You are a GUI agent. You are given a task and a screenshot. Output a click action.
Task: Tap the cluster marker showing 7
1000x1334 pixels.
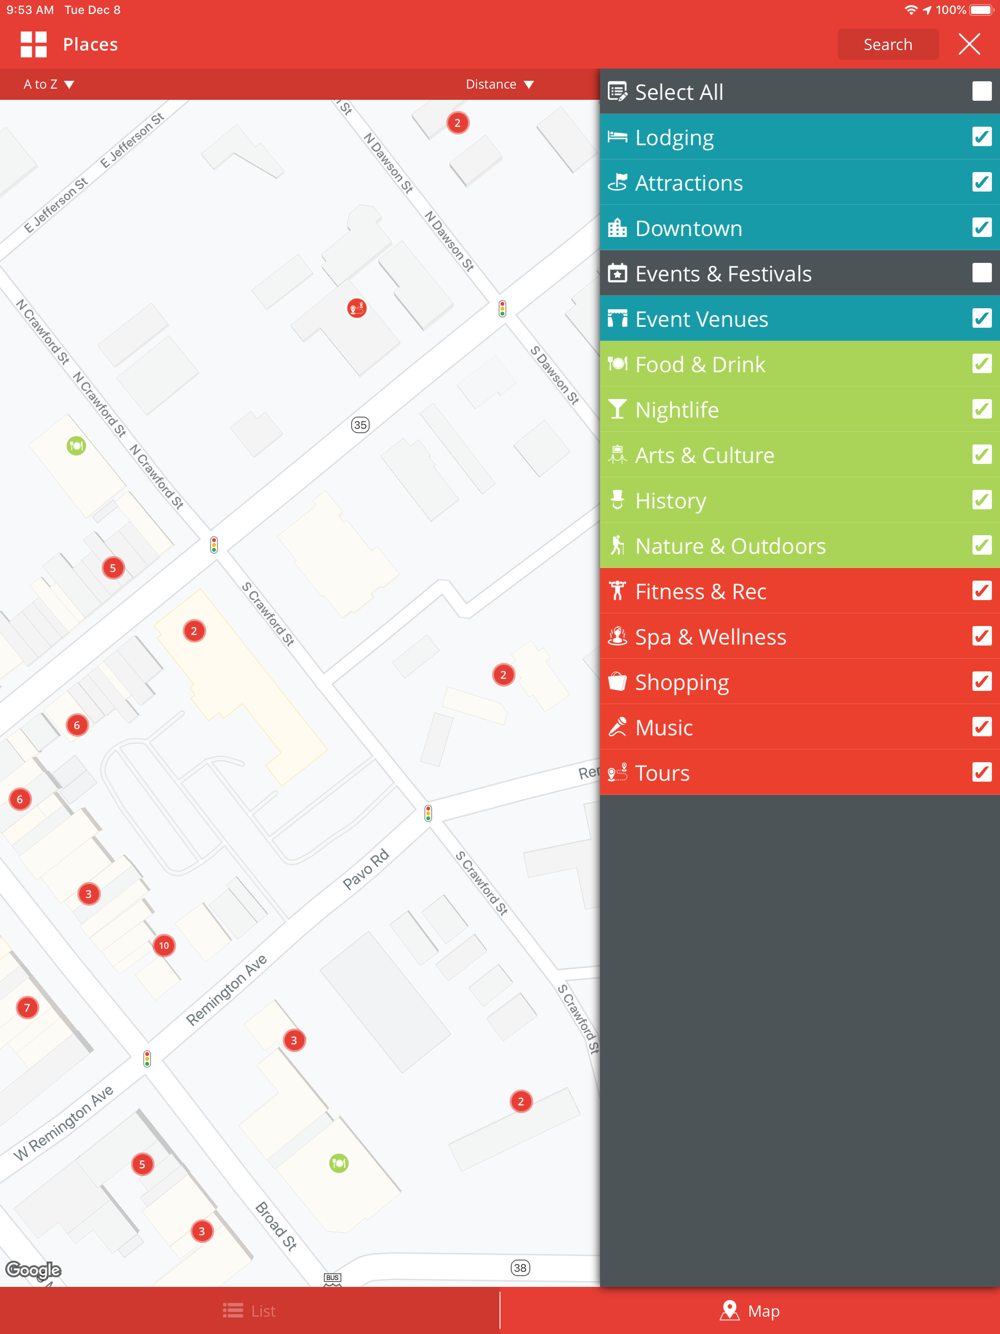(x=27, y=1007)
